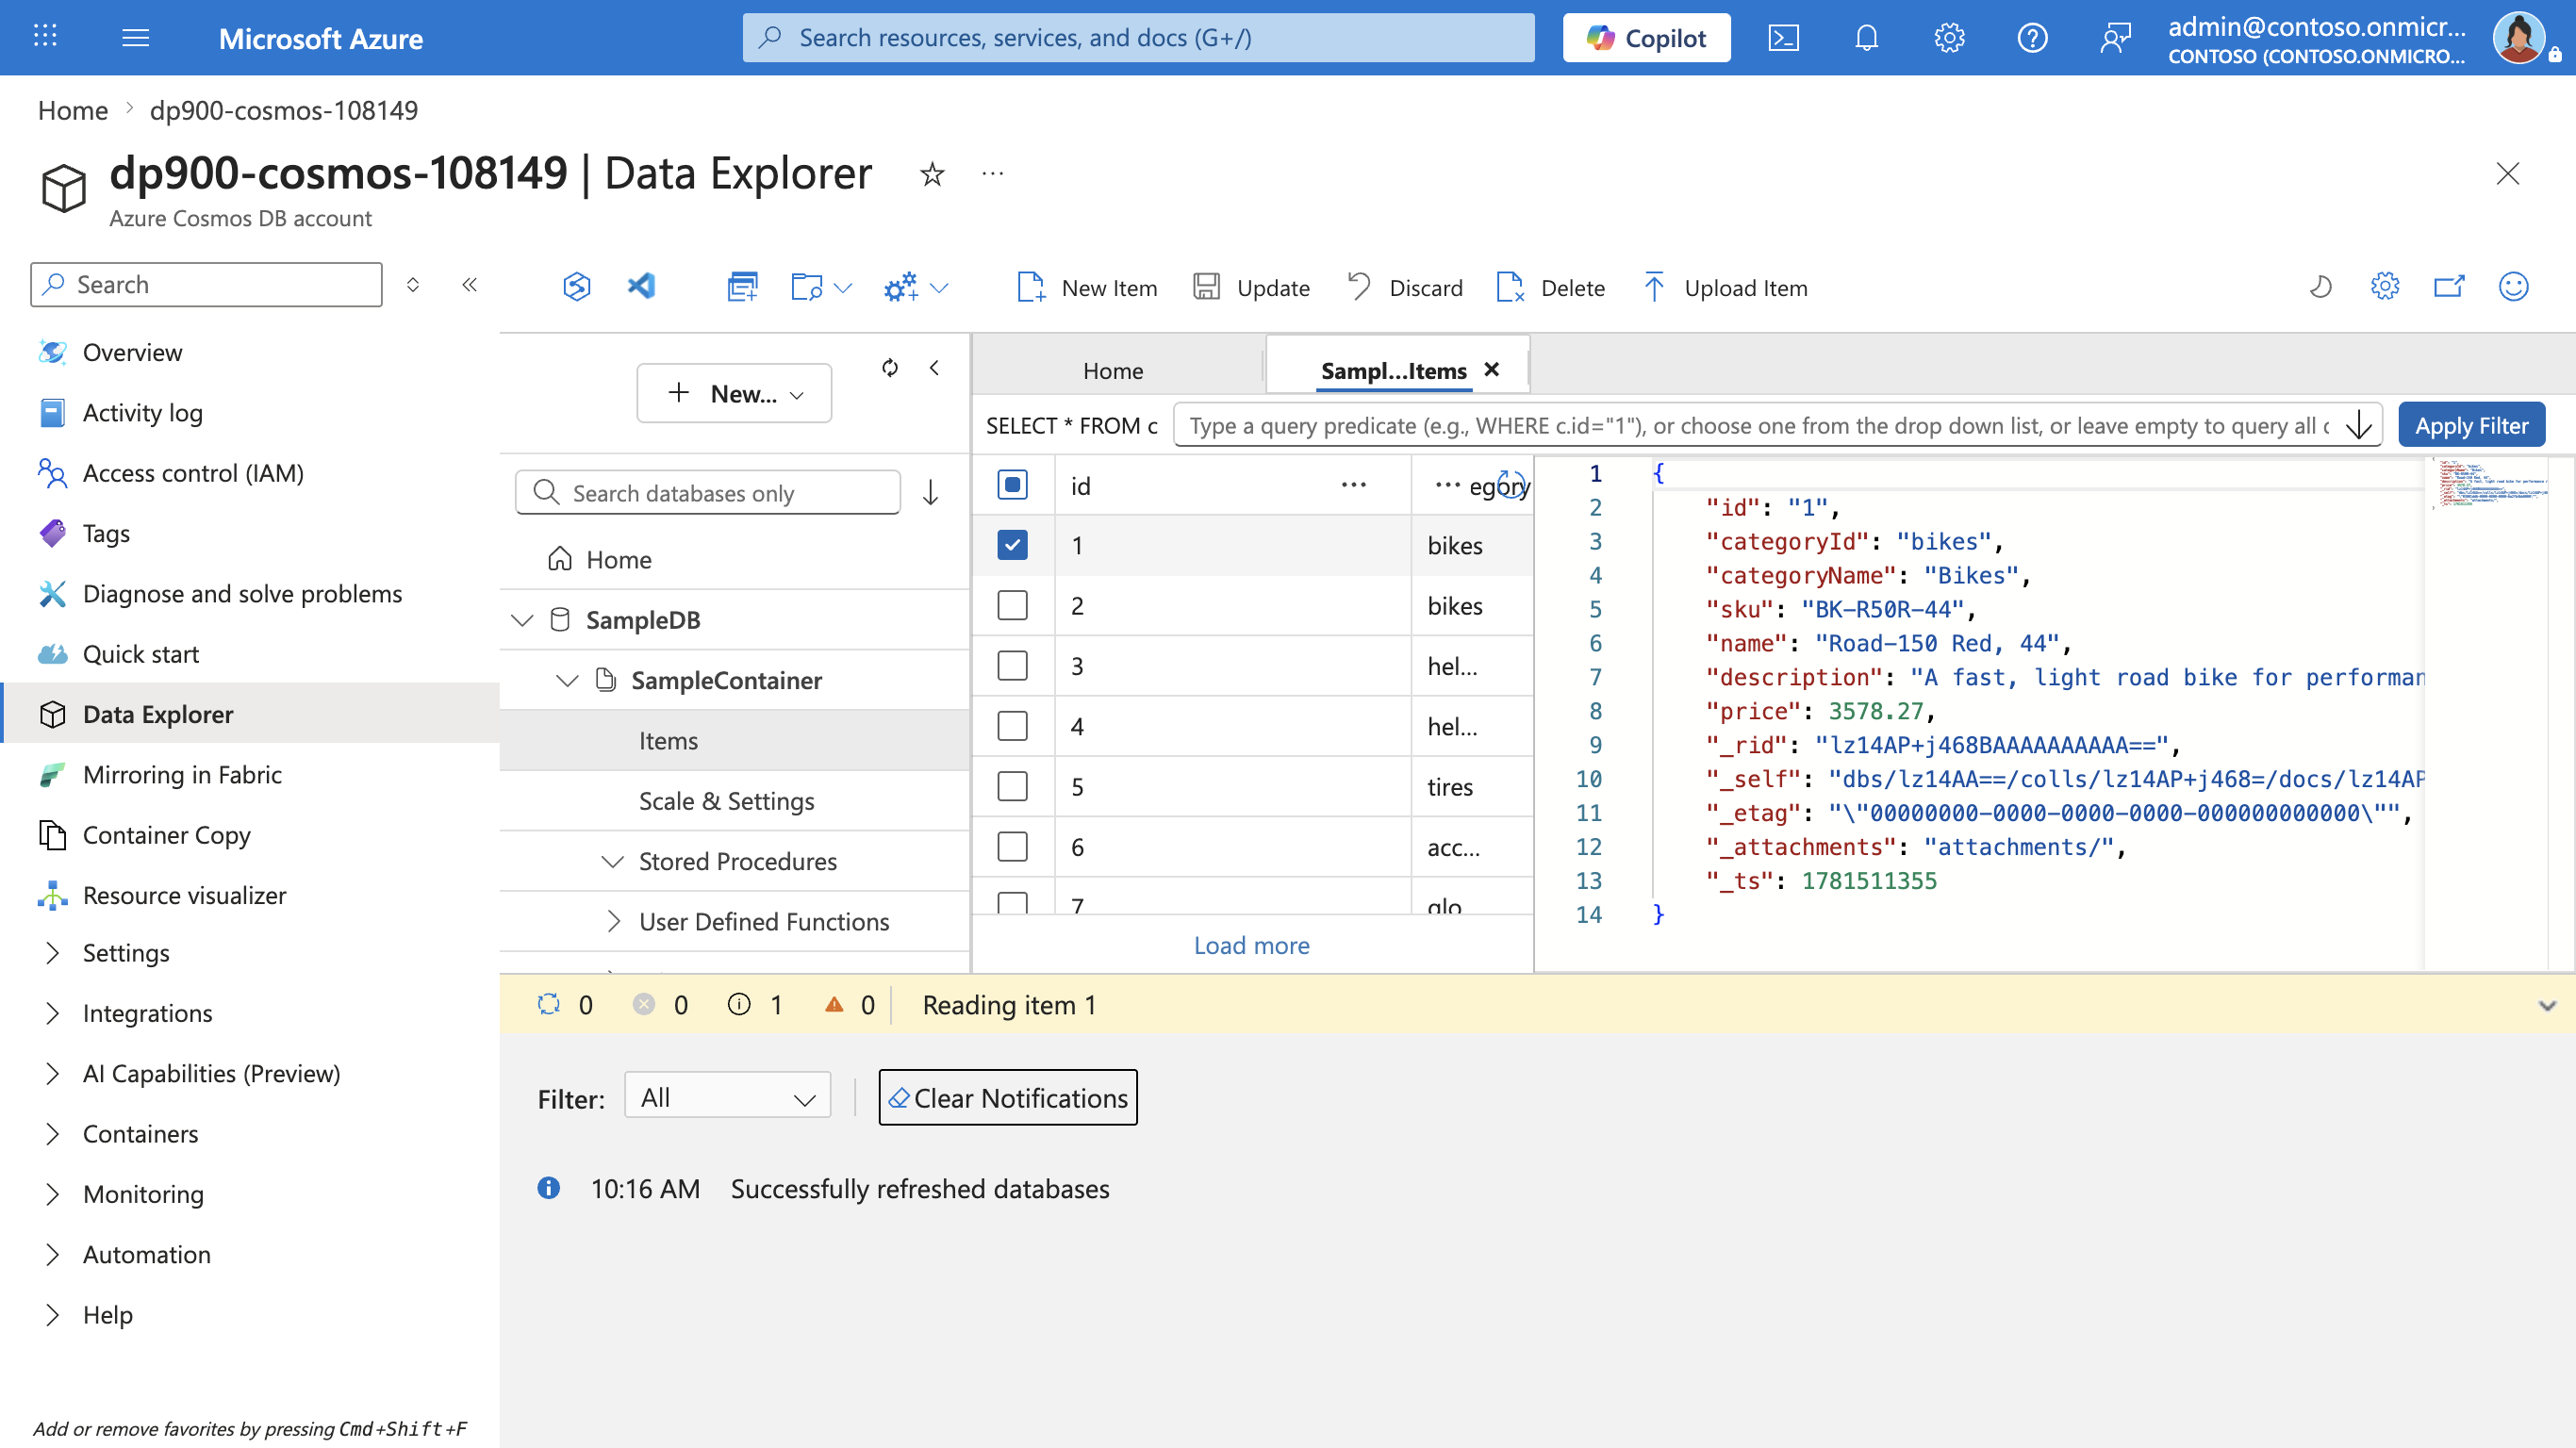Image resolution: width=2576 pixels, height=1448 pixels.
Task: Expand the Settings section in sidebar
Action: 52,953
